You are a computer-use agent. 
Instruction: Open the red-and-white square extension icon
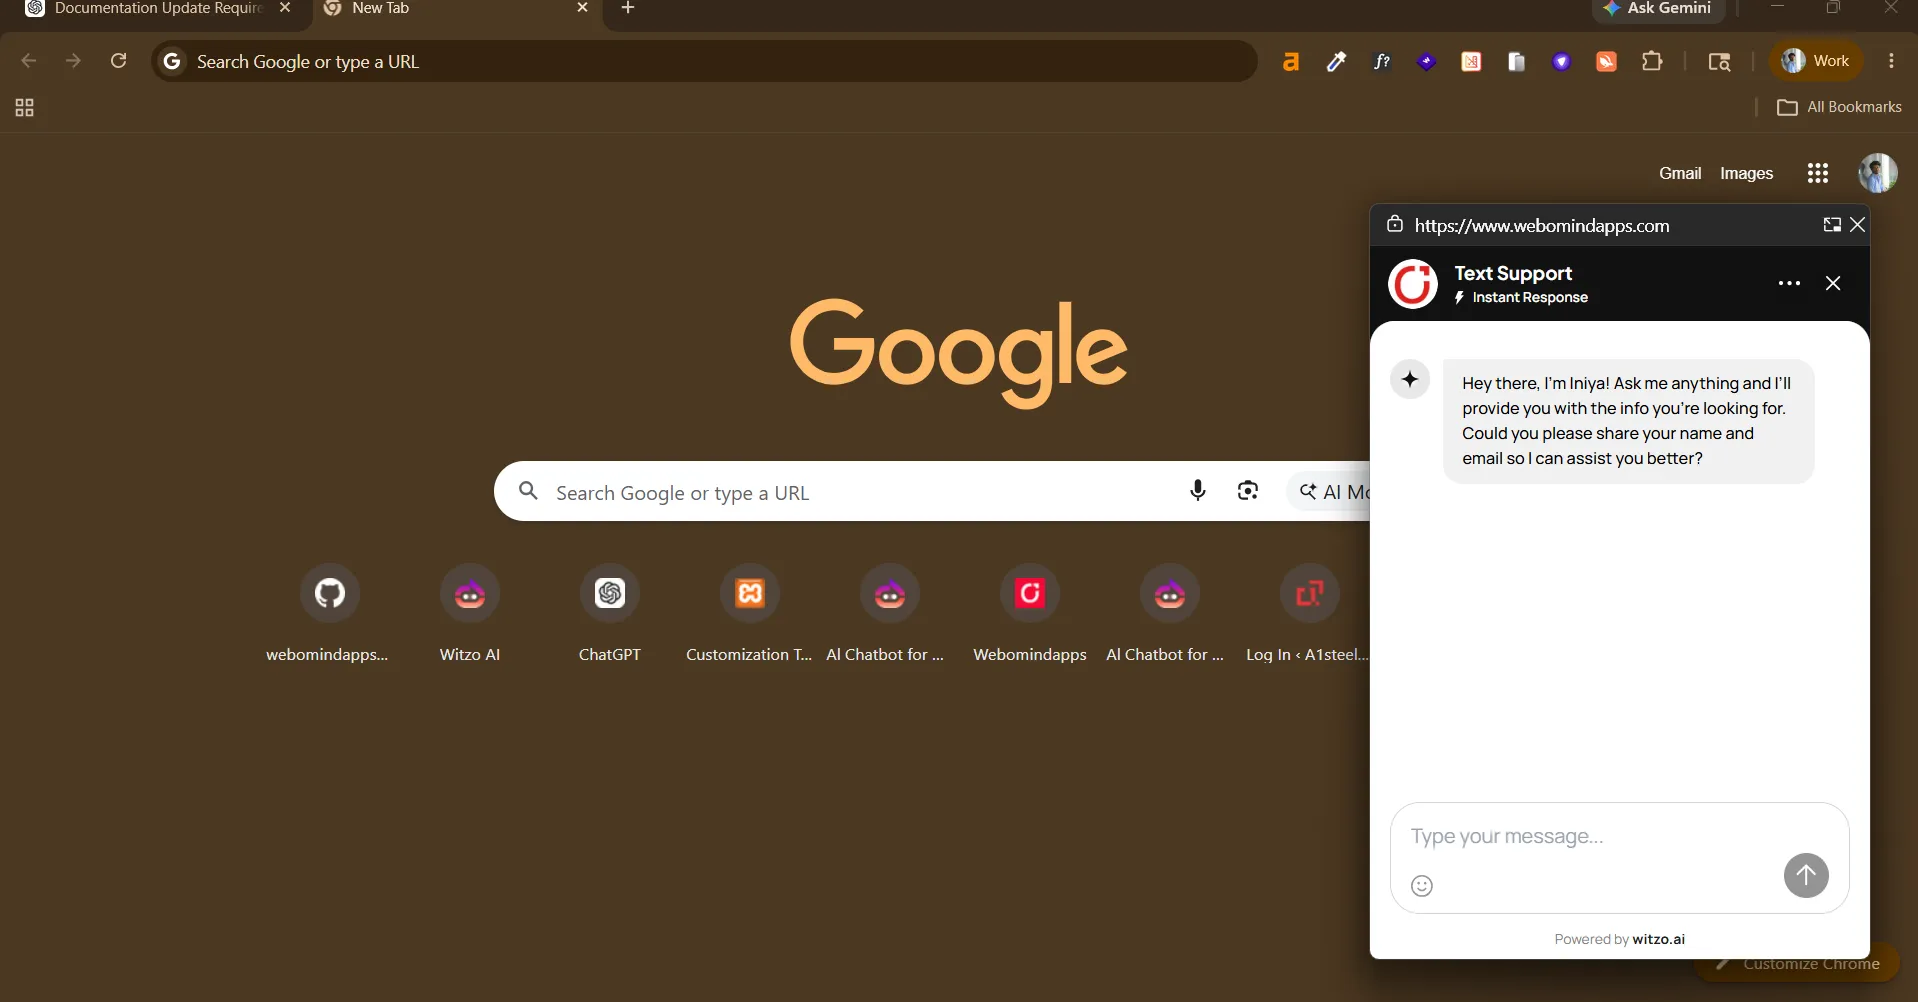[1471, 62]
